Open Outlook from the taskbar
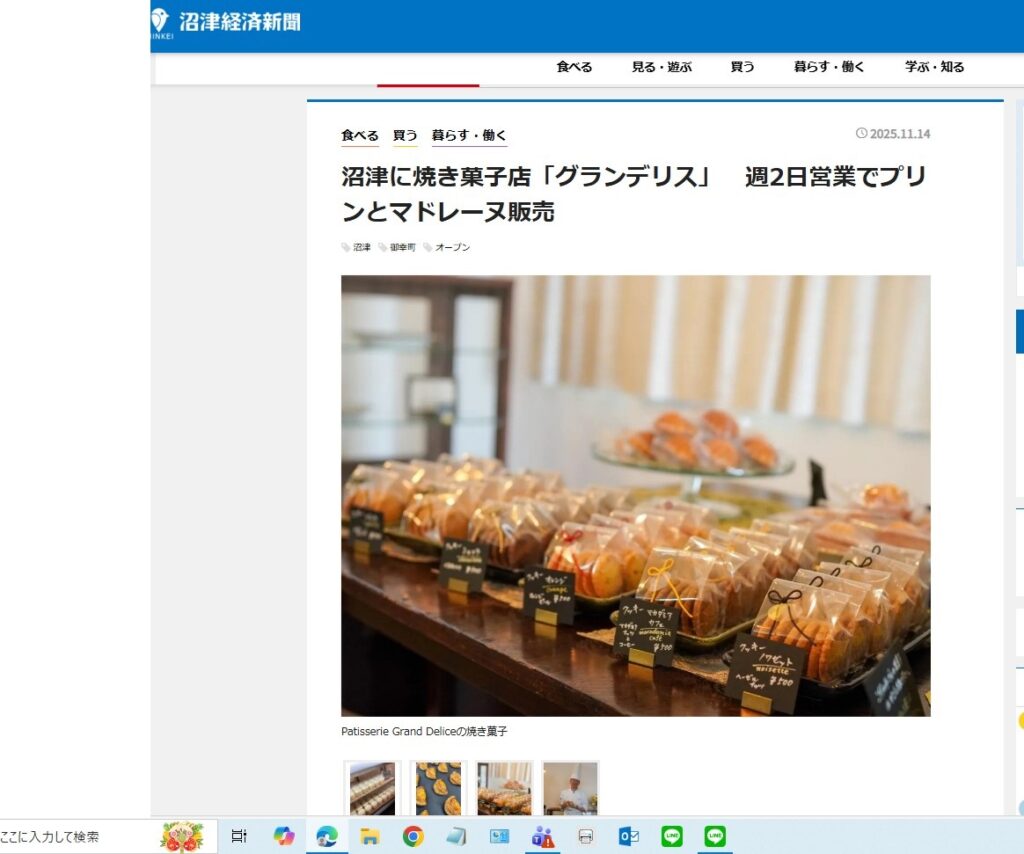The image size is (1024, 854). [629, 836]
